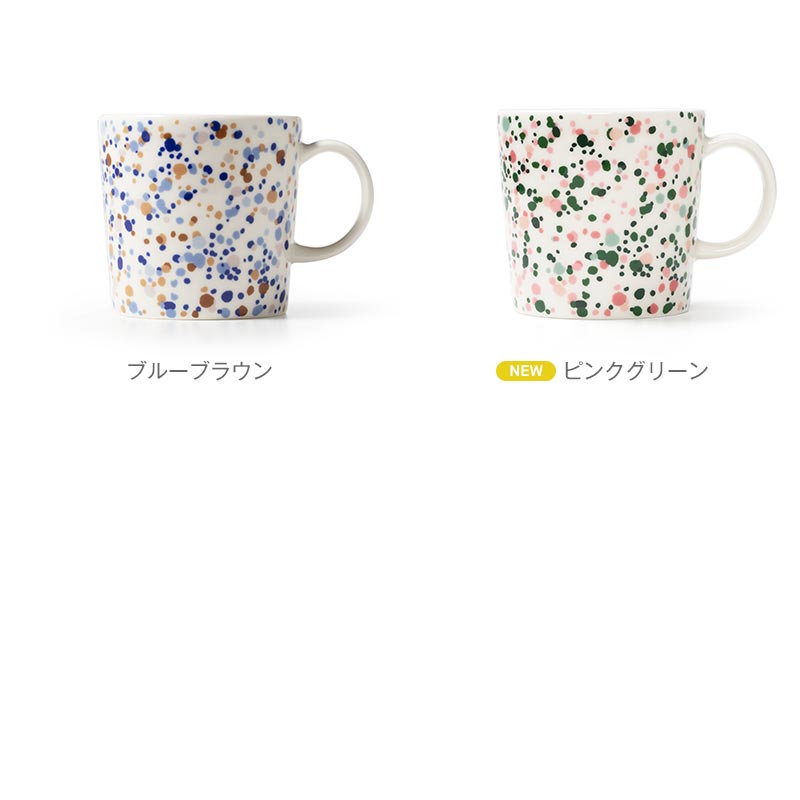Open the ブルーブラウン color label
The height and width of the screenshot is (800, 800).
click(199, 371)
